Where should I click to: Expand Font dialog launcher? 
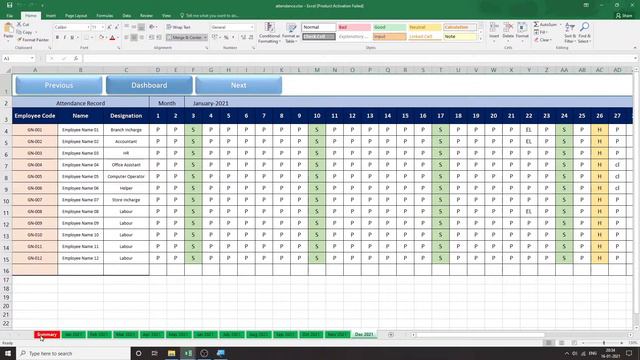(x=118, y=48)
